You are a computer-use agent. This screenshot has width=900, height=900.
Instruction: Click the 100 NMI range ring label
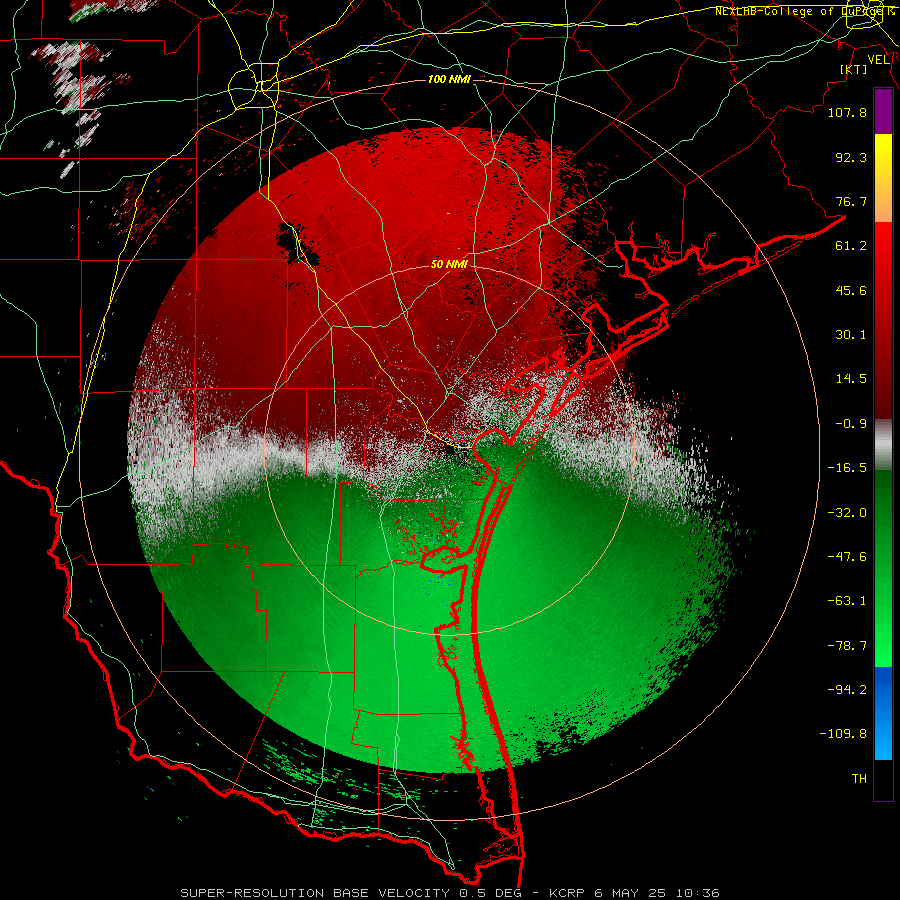(x=449, y=79)
